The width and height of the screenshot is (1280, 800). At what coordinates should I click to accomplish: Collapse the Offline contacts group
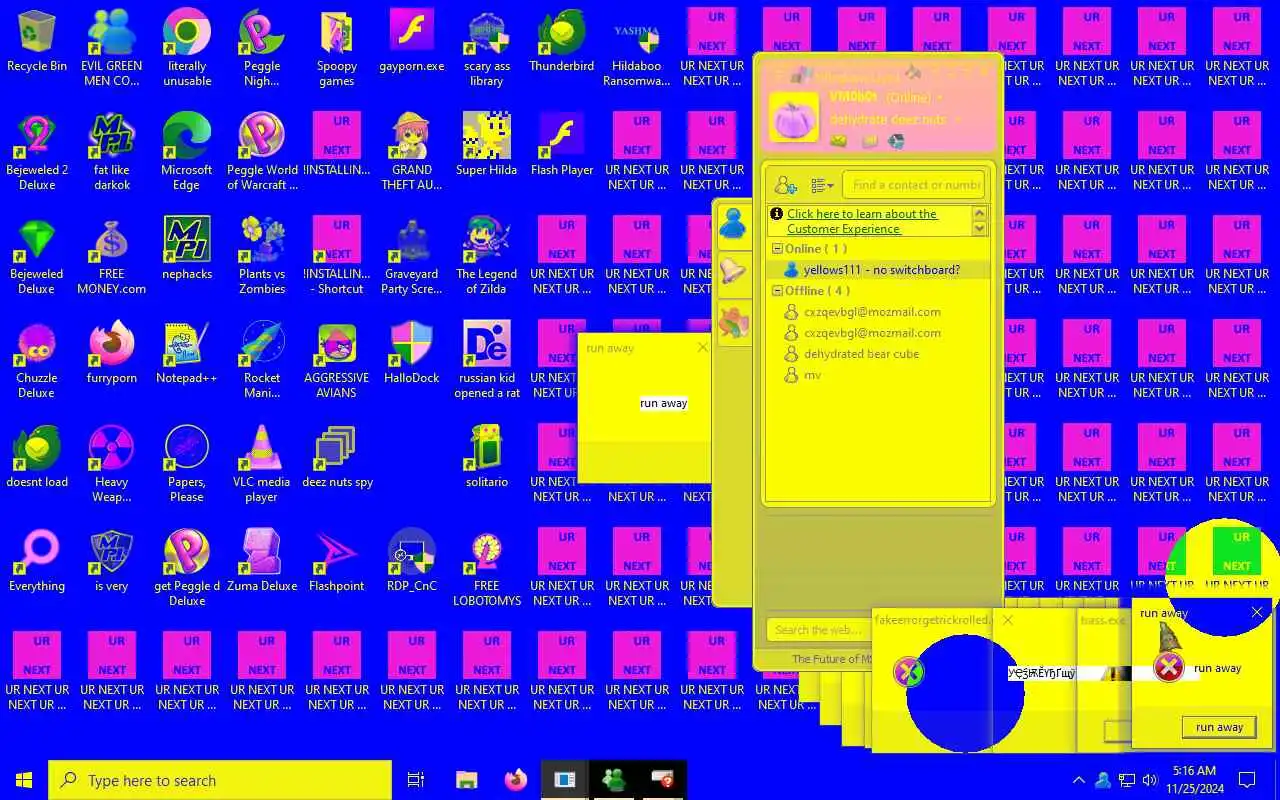click(777, 290)
